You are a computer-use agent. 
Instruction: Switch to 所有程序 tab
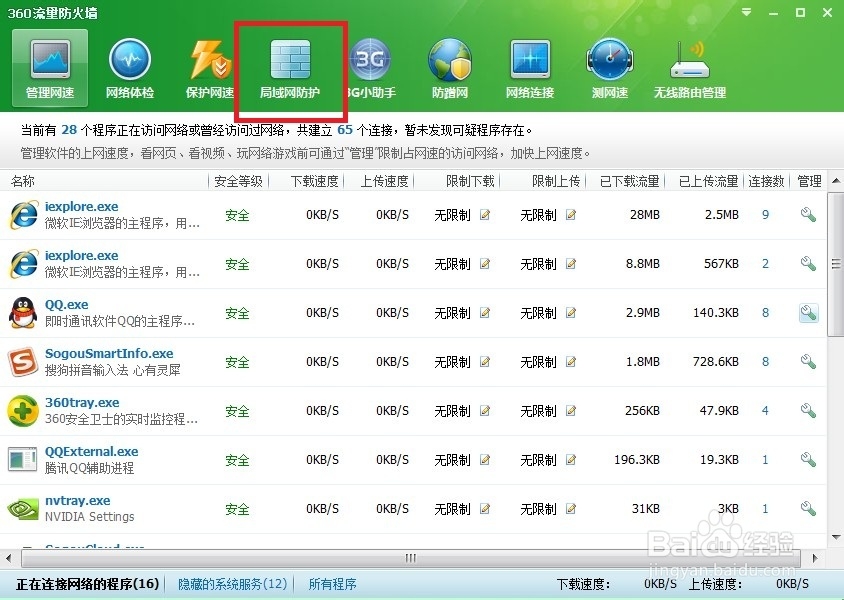pyautogui.click(x=332, y=584)
